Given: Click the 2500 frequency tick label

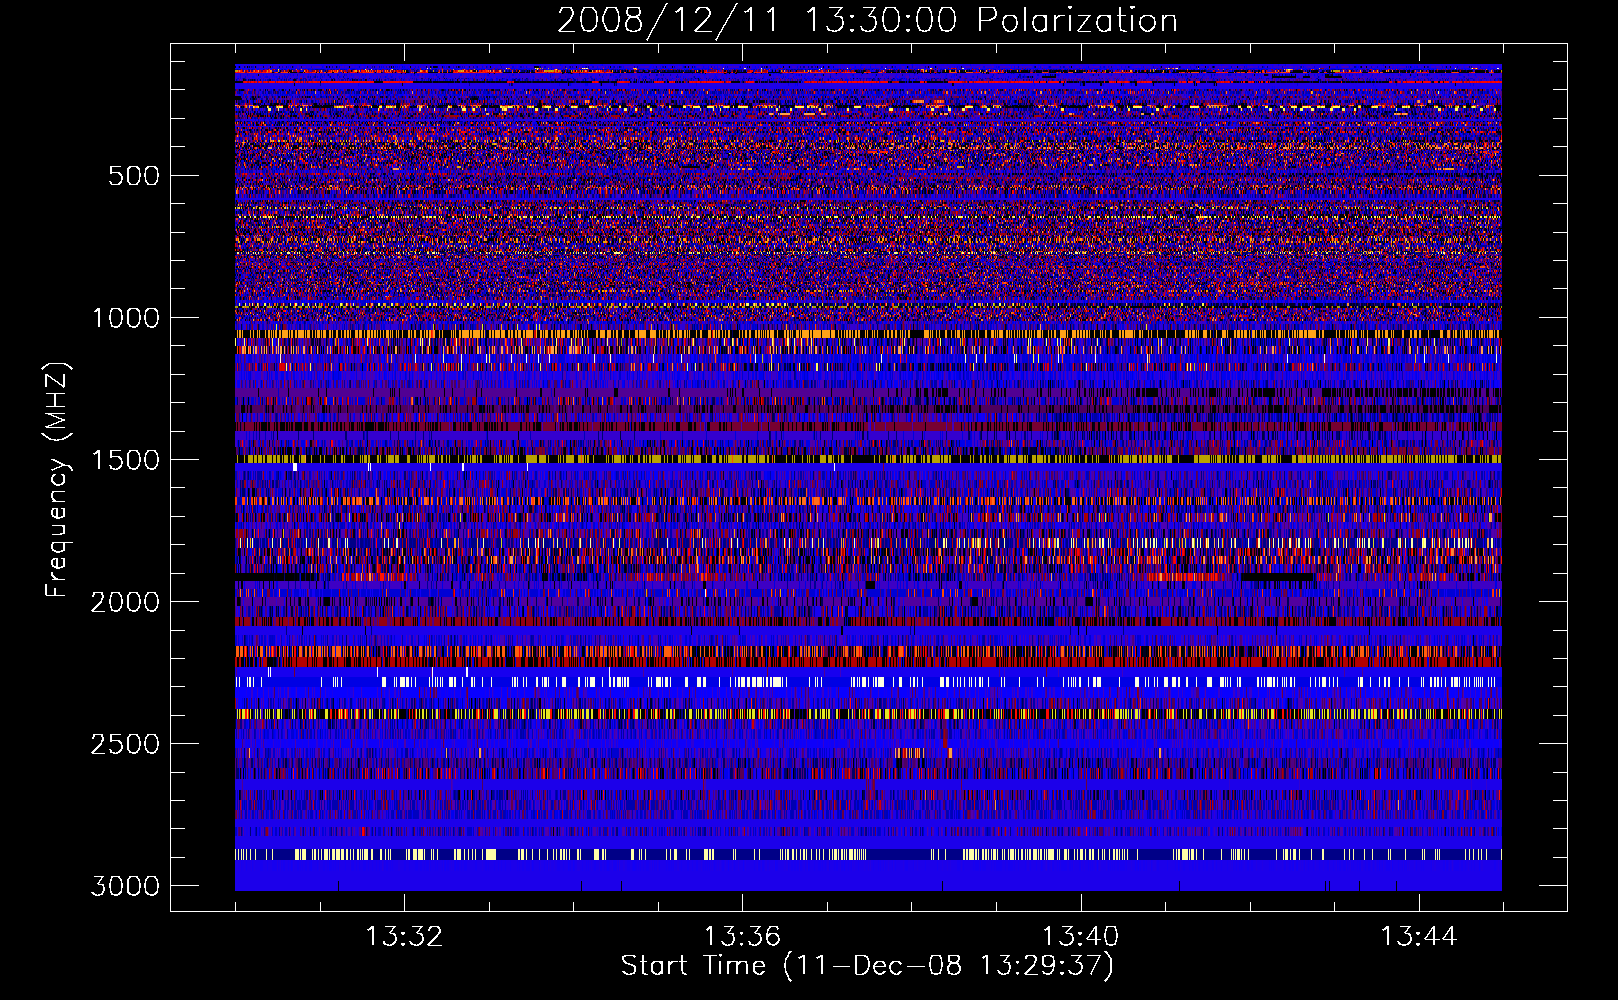Looking at the screenshot, I should point(125,744).
